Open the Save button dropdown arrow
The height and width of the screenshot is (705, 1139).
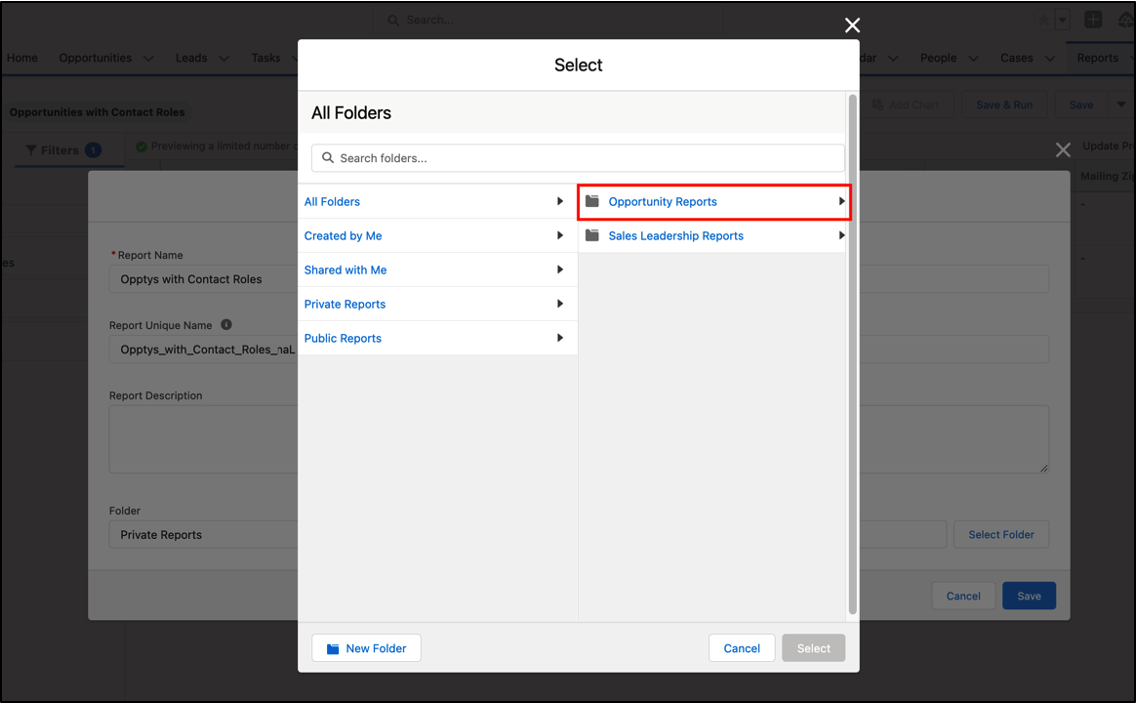1120,105
